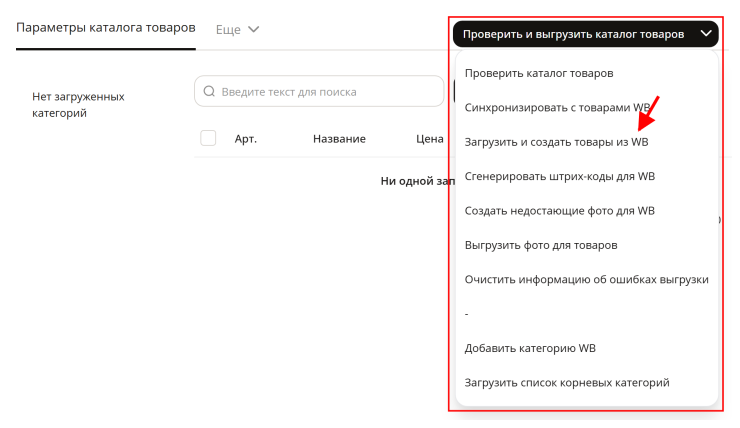Open the 'Параметры каталога товаров' tab
Screen dimensions: 740x428
pos(106,28)
